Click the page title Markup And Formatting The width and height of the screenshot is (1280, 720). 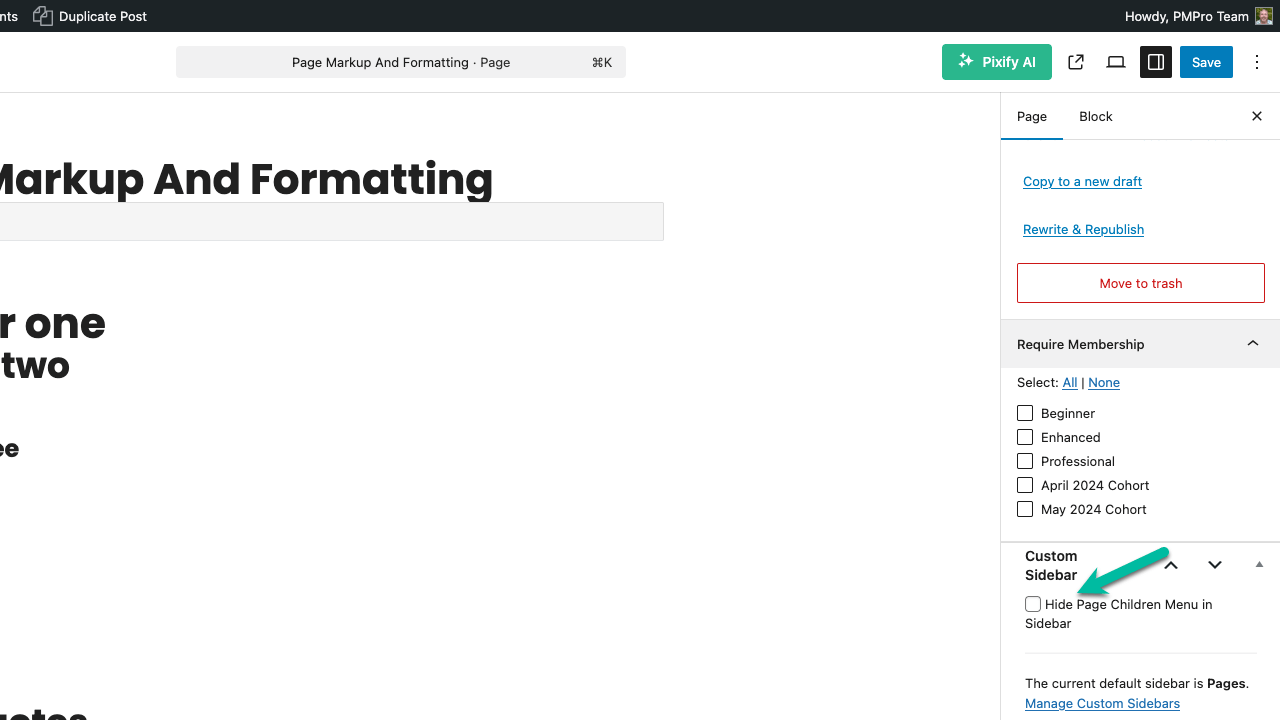(x=246, y=179)
